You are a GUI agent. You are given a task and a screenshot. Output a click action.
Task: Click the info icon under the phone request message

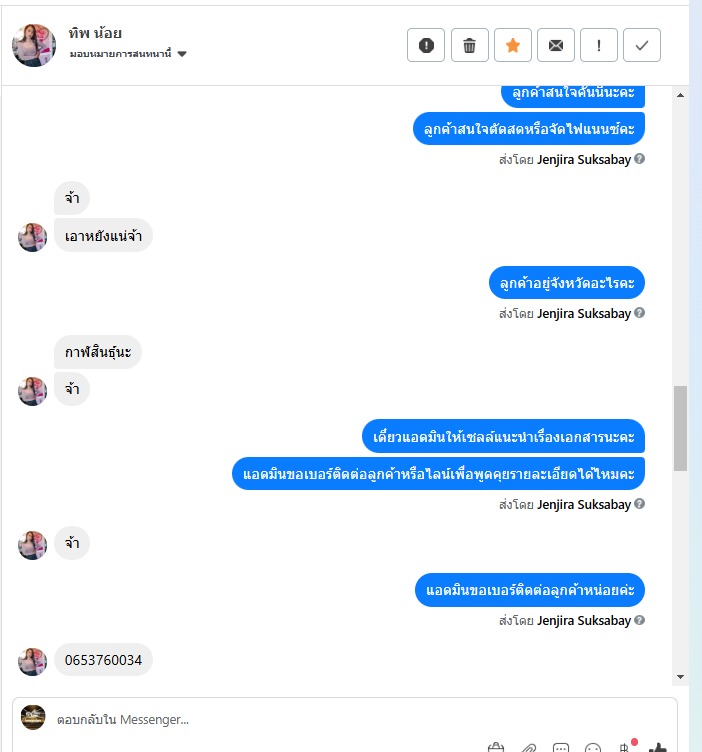point(639,620)
